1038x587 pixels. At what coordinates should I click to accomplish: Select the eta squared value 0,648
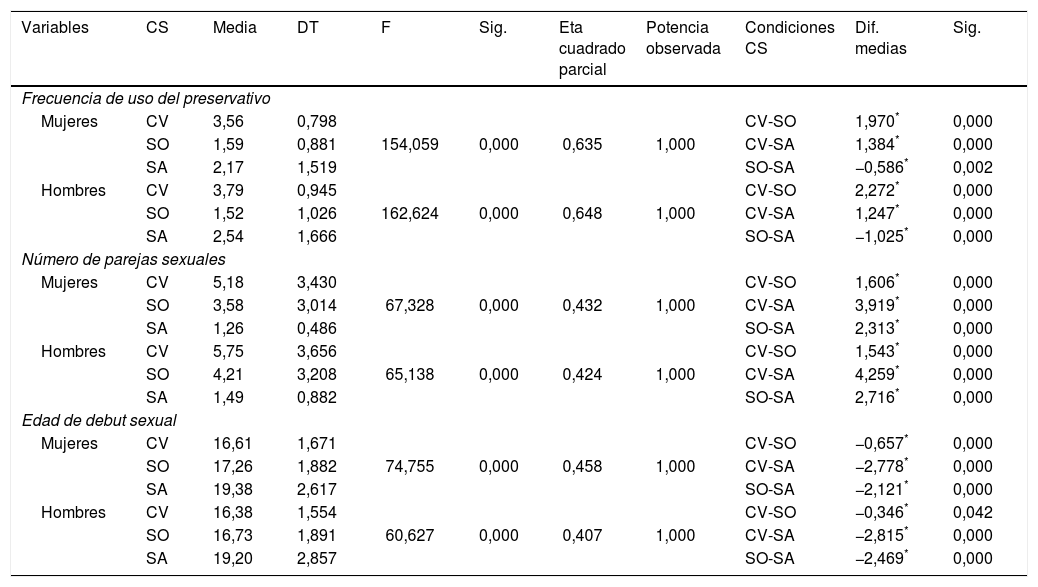pos(582,213)
